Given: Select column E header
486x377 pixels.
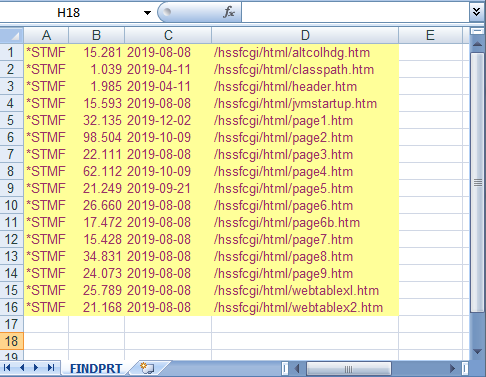Looking at the screenshot, I should point(430,35).
